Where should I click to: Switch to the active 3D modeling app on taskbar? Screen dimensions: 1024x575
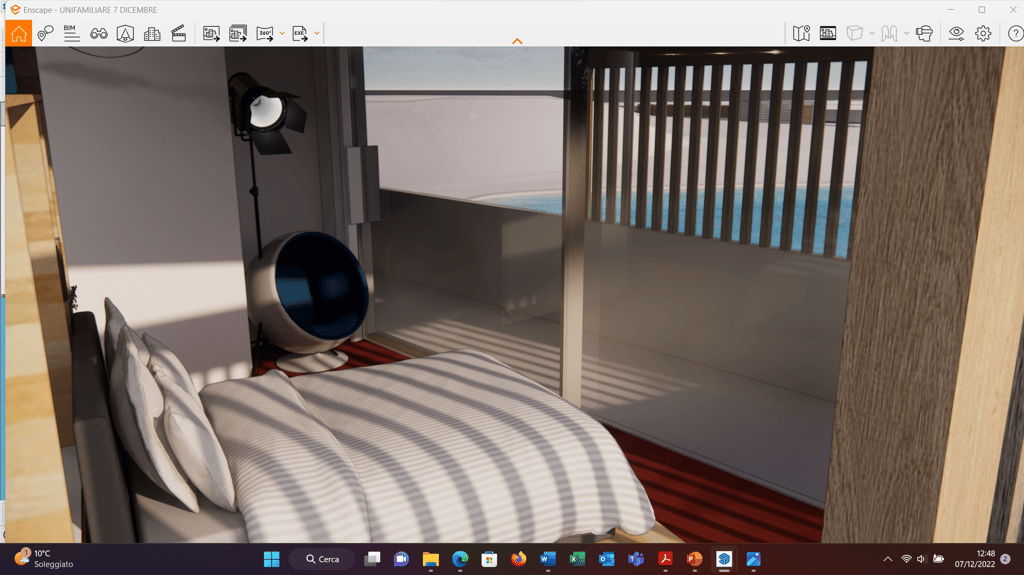[724, 559]
